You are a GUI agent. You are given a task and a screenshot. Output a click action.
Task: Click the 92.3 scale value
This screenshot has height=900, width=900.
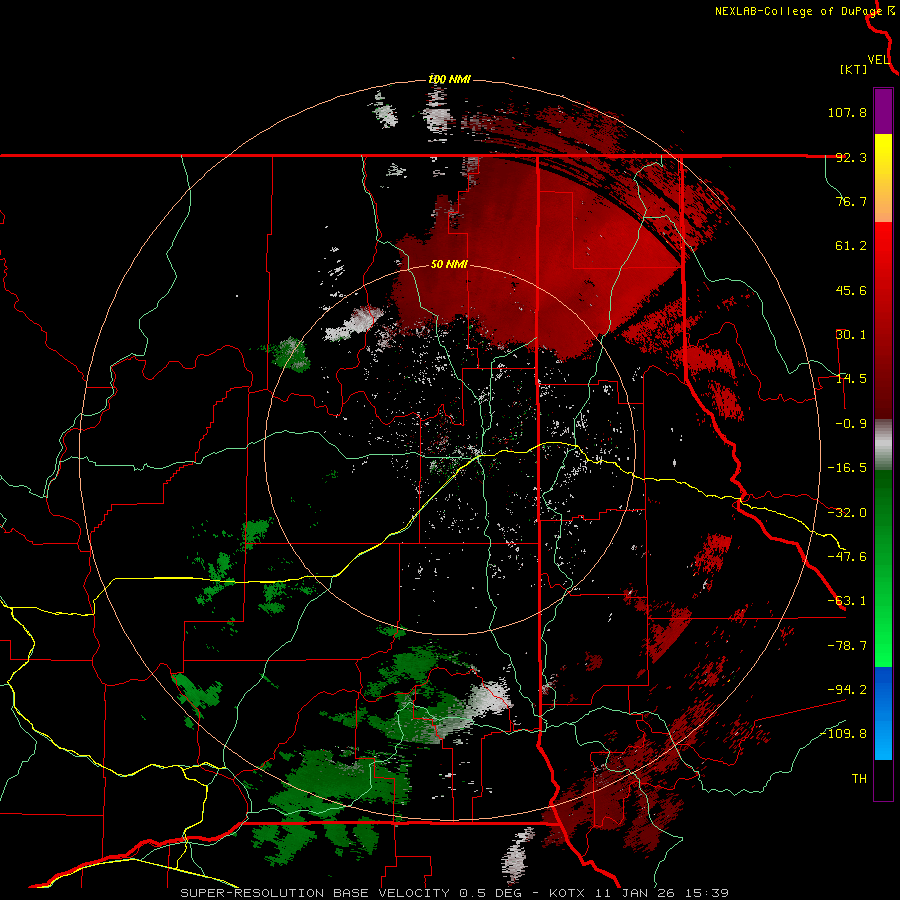click(851, 157)
